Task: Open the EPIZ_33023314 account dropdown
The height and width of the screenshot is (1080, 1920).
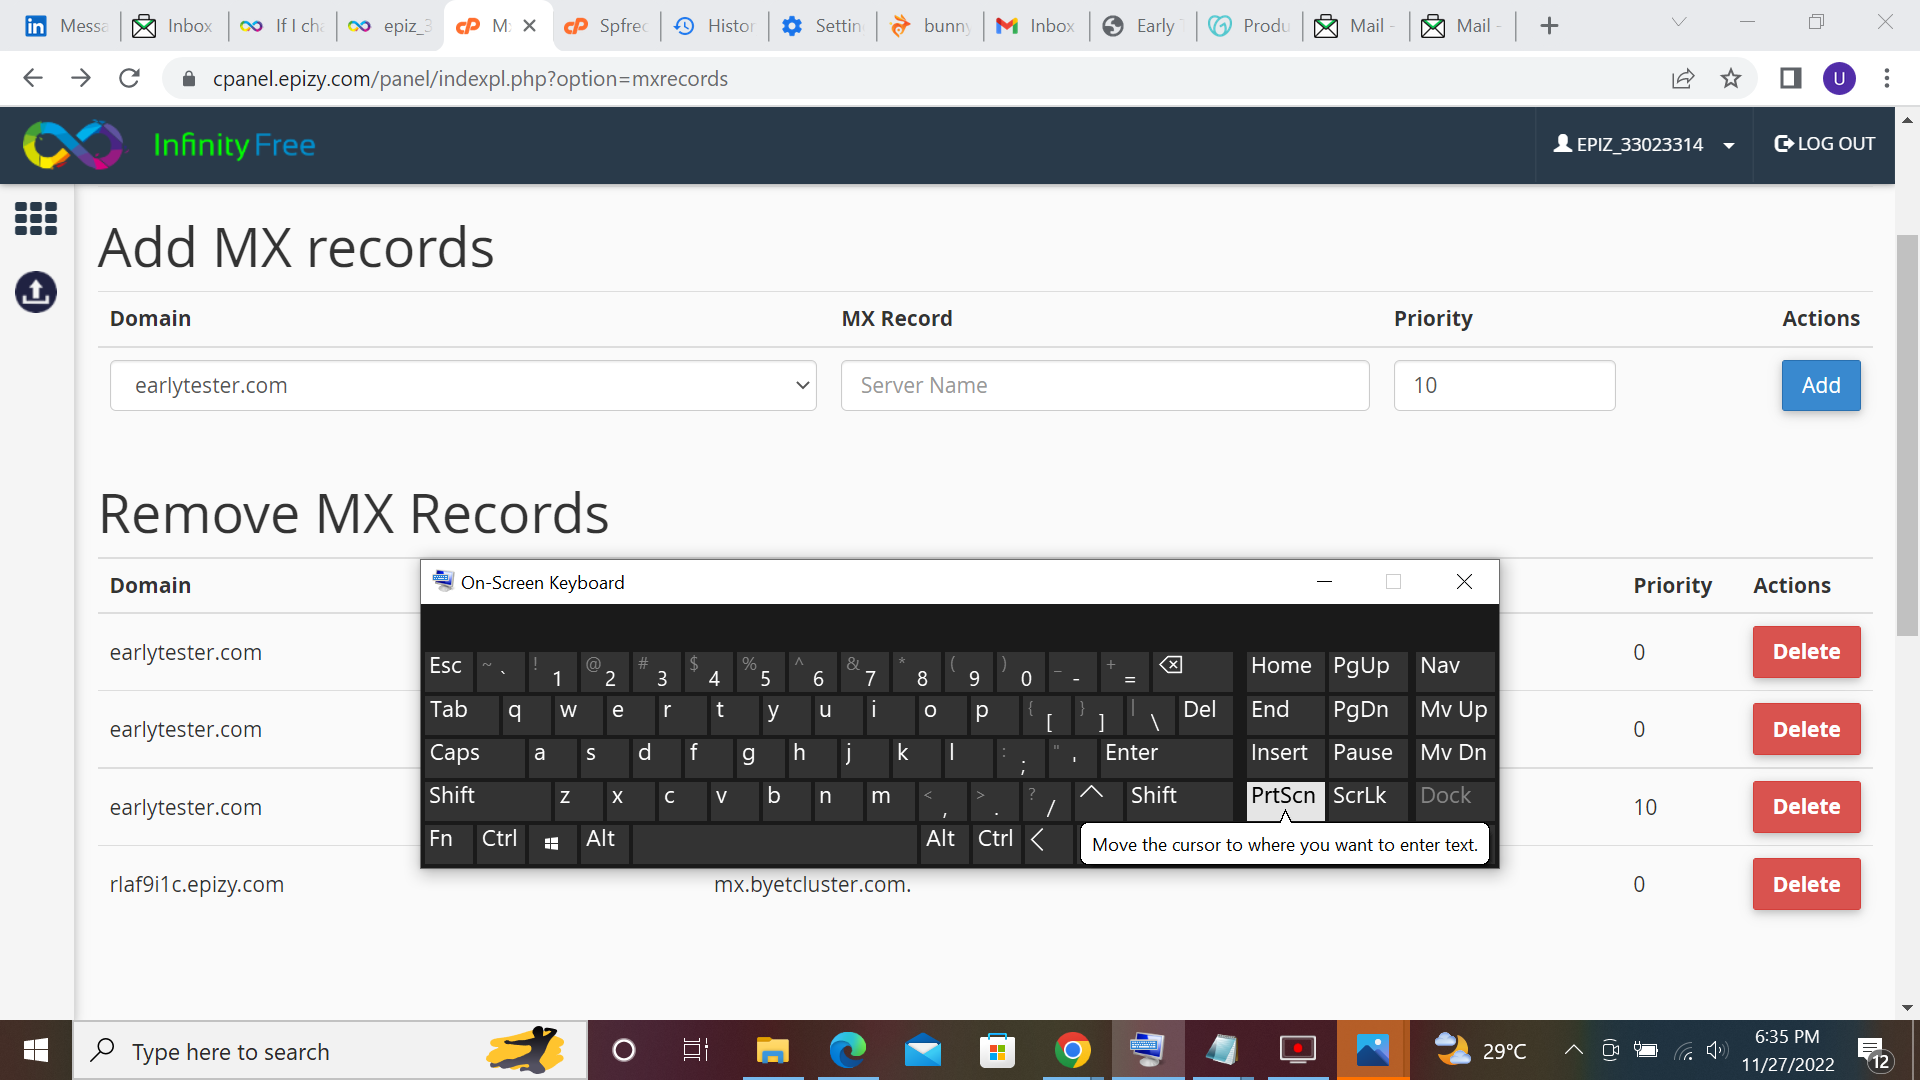Action: click(x=1643, y=145)
